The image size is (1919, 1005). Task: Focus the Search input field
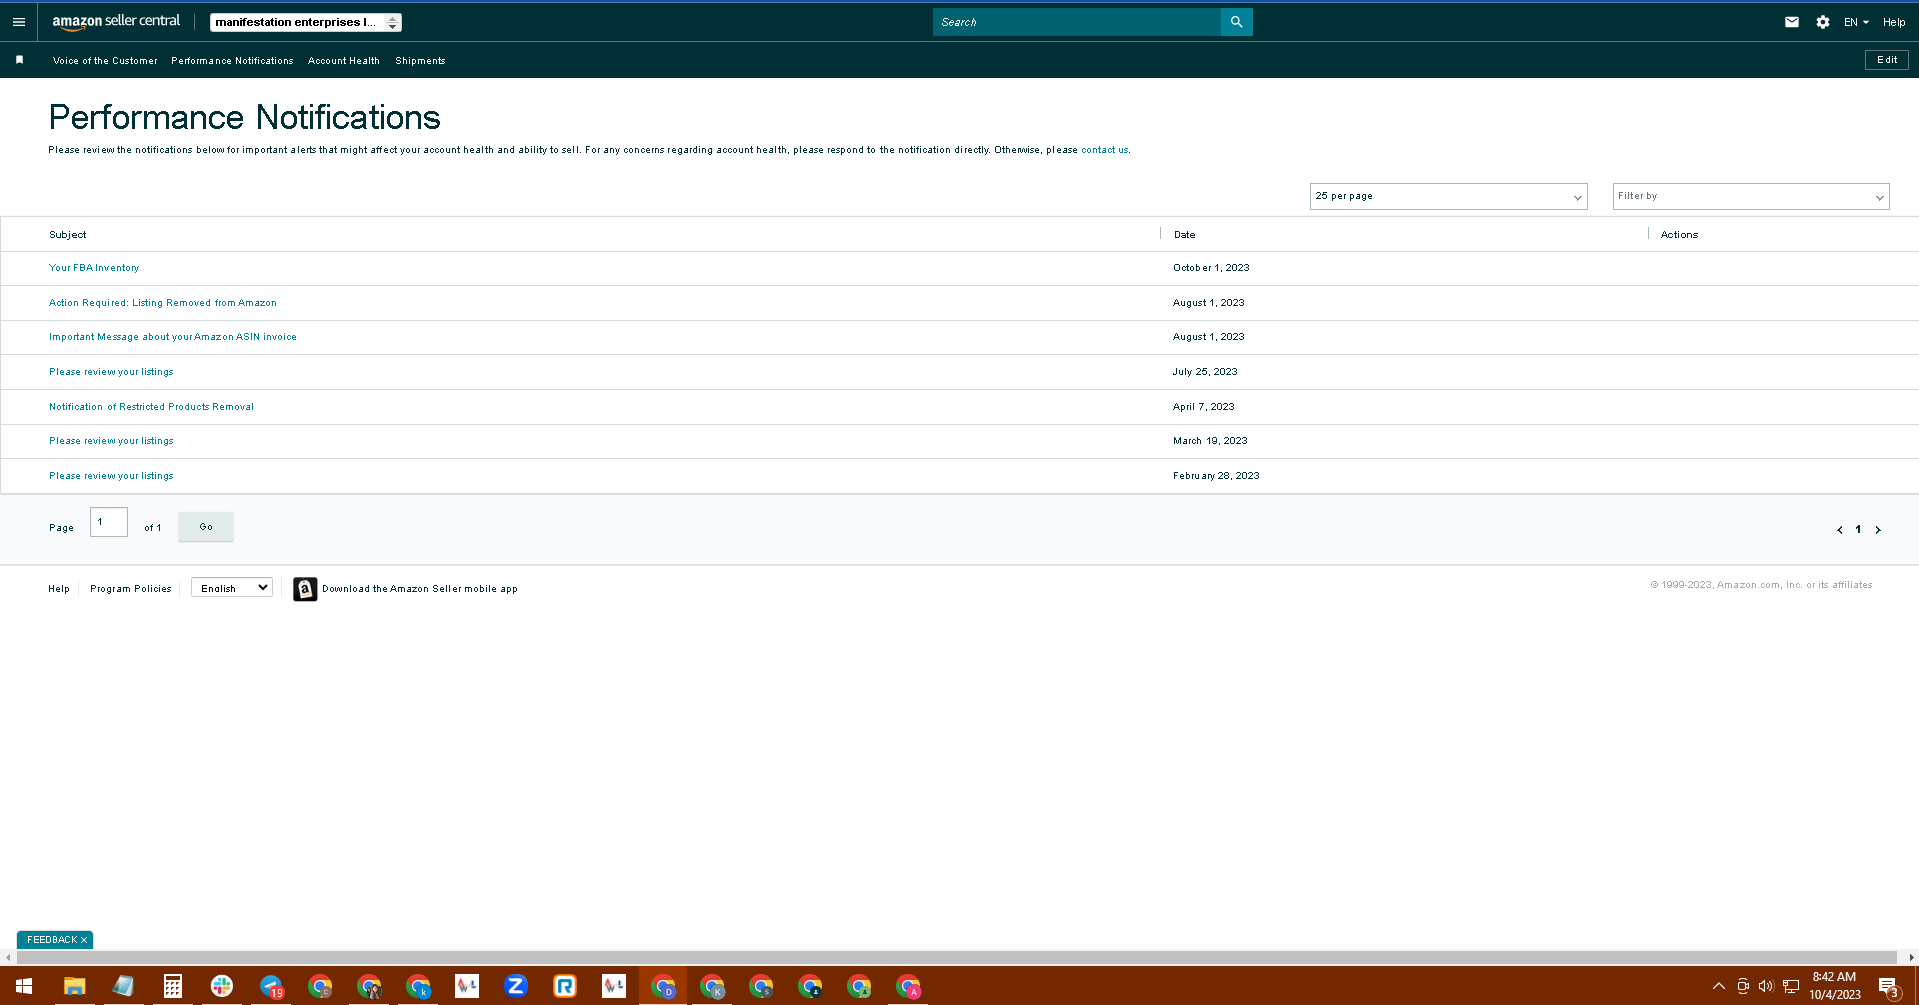(x=1077, y=22)
